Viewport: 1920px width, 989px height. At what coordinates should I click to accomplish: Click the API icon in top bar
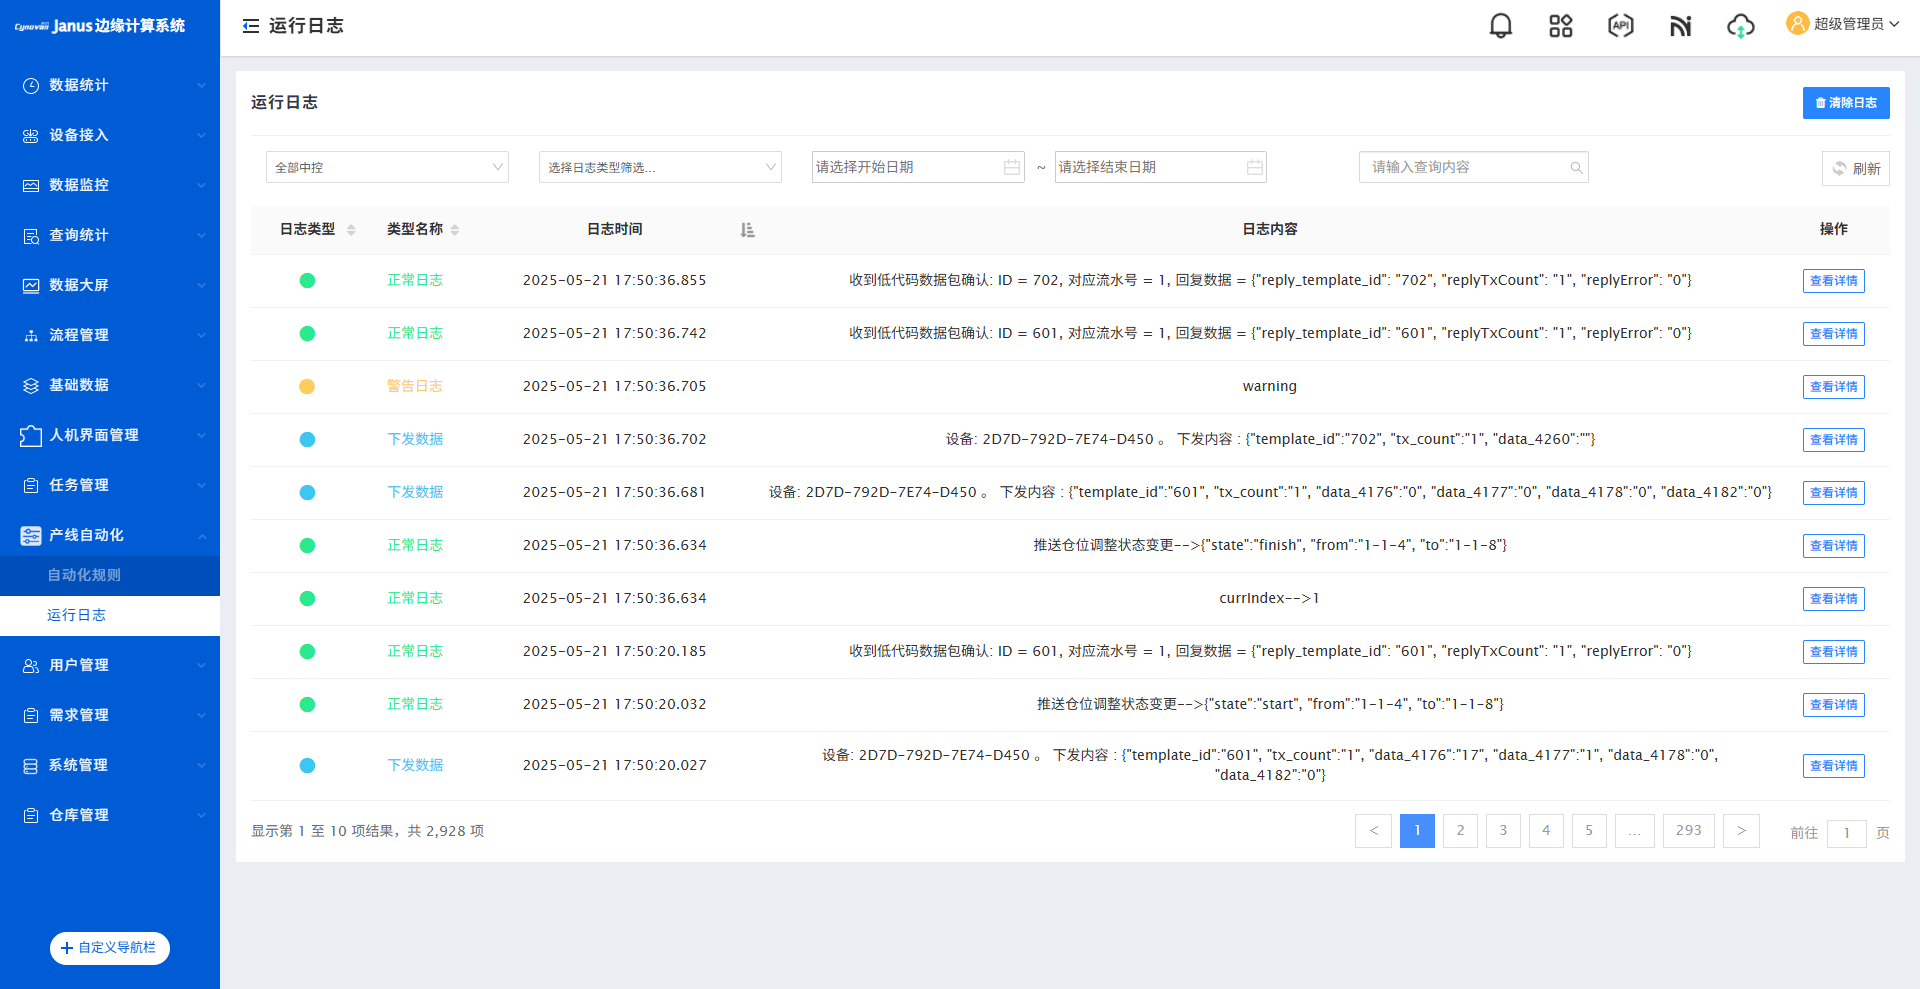click(x=1620, y=26)
